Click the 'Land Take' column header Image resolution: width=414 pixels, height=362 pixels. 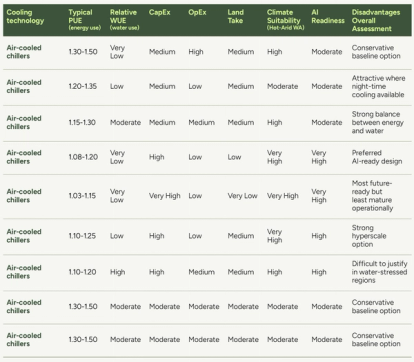click(236, 16)
